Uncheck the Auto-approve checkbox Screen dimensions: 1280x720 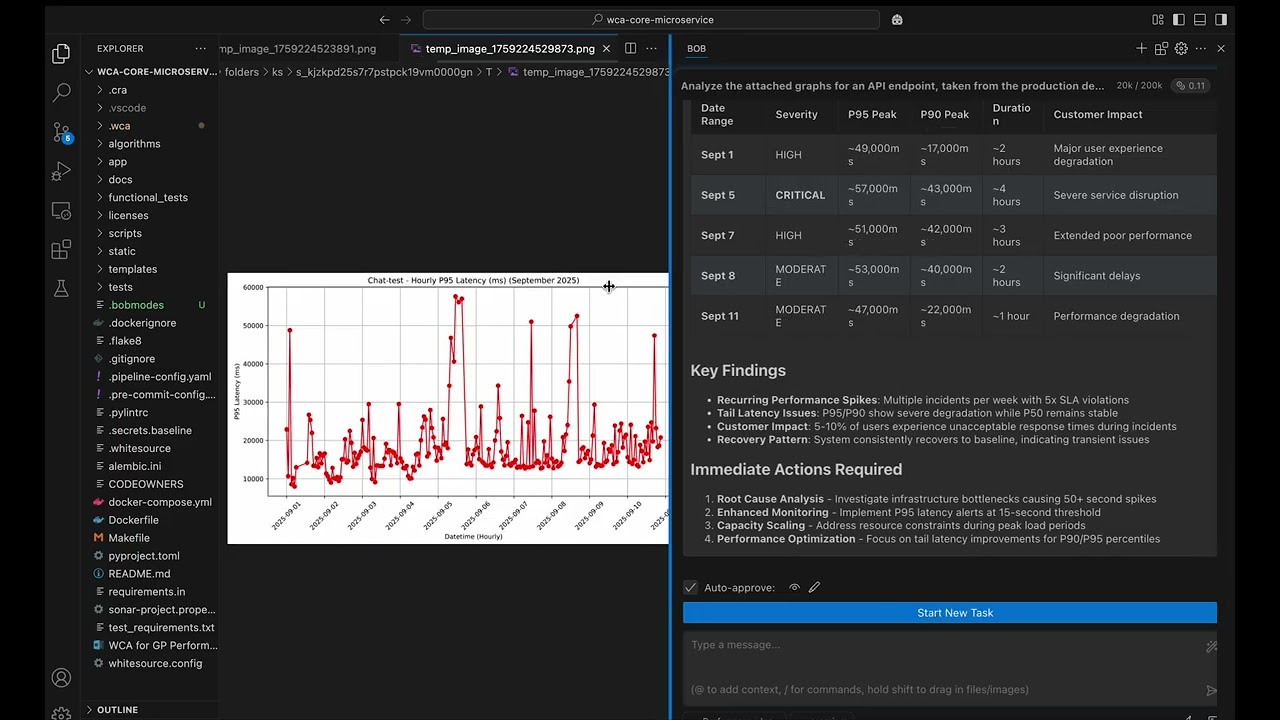[690, 588]
